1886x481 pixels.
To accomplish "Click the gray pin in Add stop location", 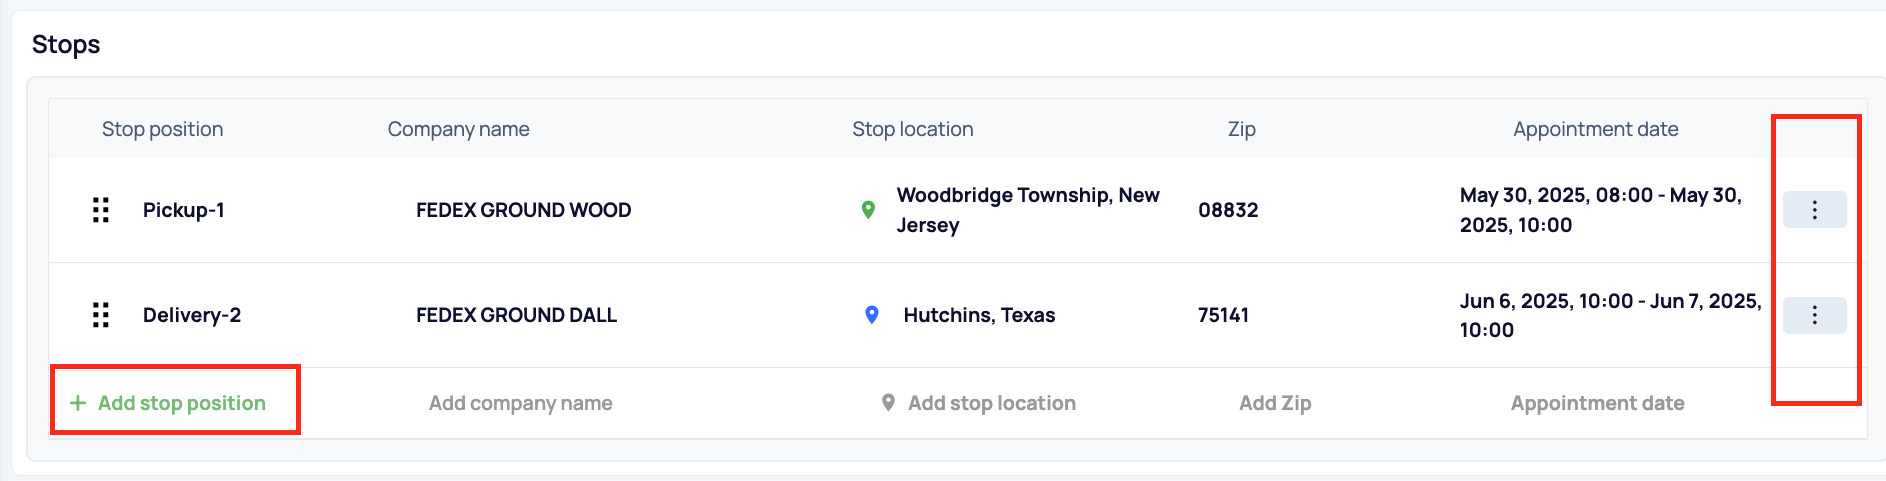I will tap(888, 403).
